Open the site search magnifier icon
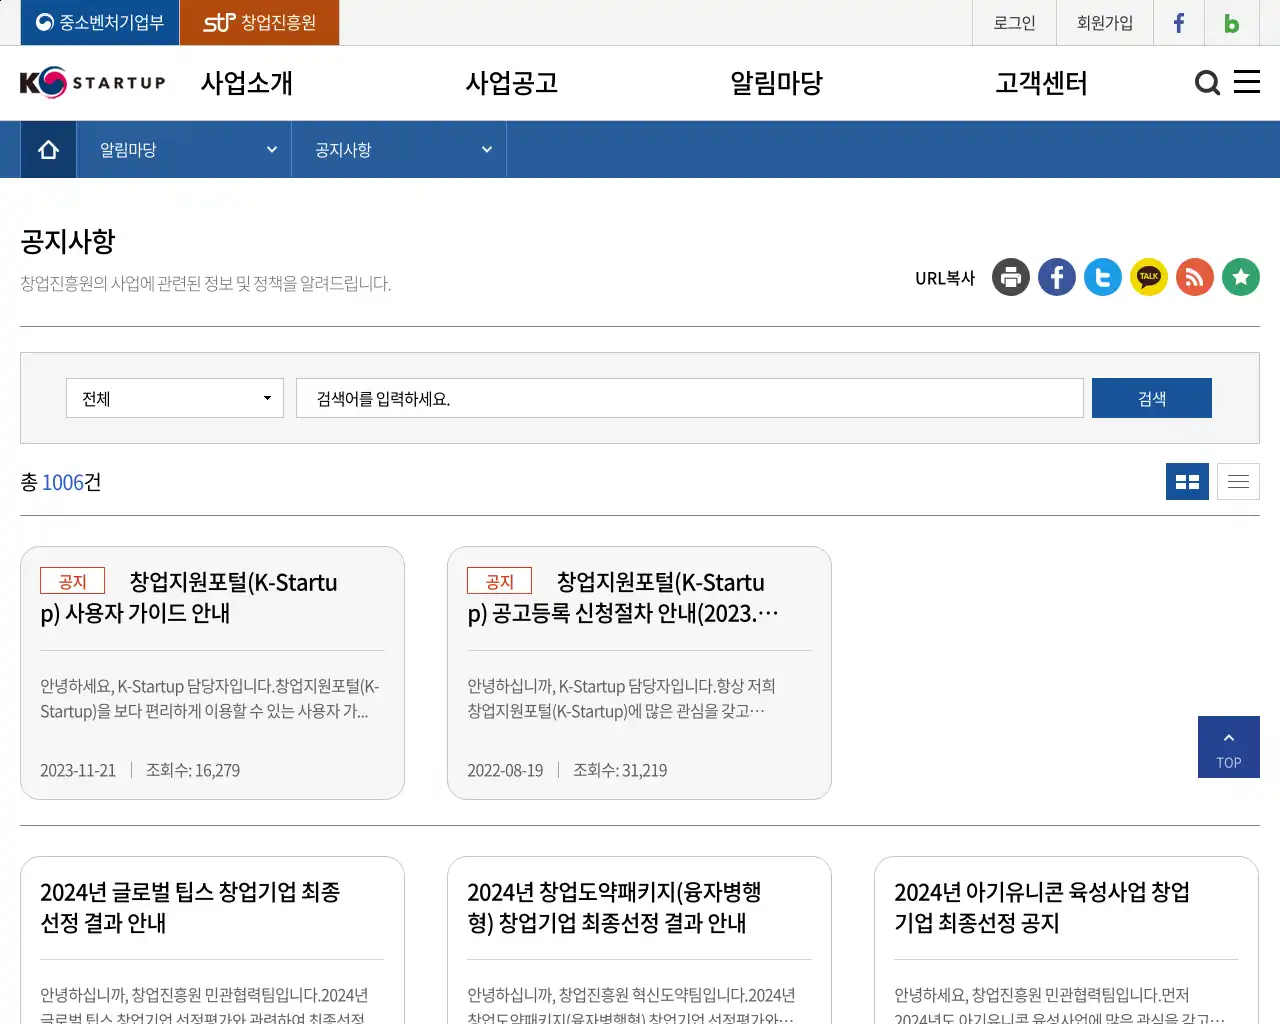This screenshot has height=1024, width=1280. (1207, 83)
